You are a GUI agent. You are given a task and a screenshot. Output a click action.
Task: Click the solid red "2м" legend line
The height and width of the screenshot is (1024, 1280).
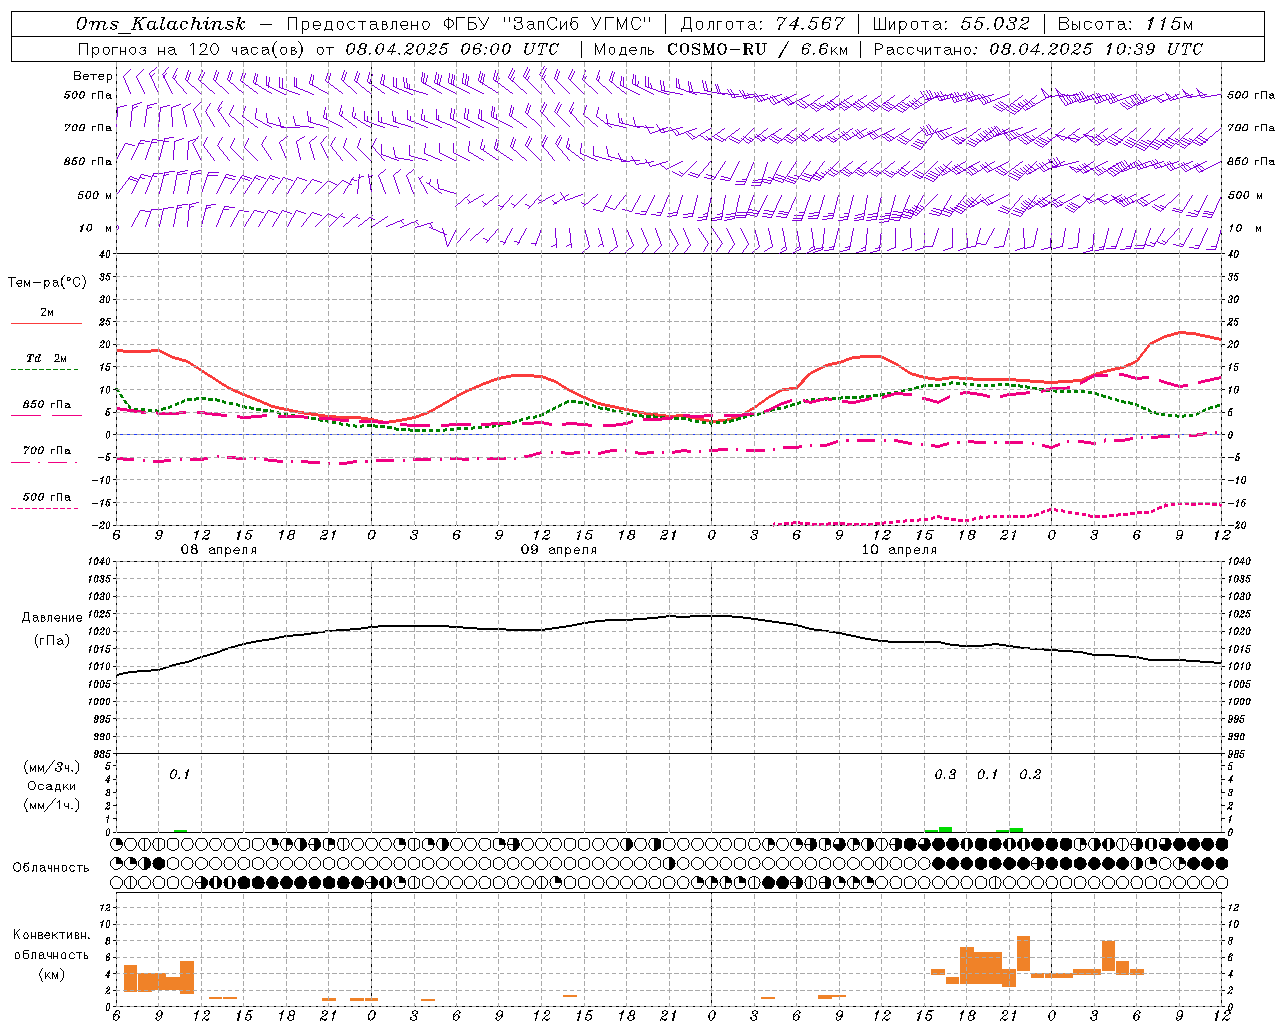46,323
